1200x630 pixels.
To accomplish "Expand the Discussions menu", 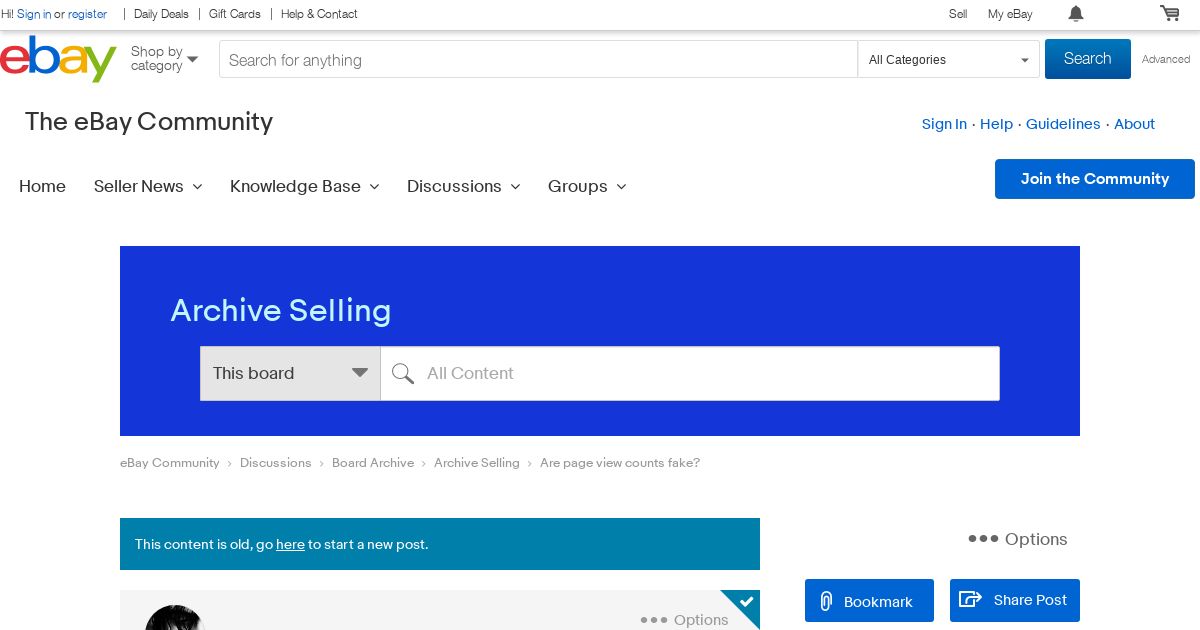I will (x=464, y=186).
